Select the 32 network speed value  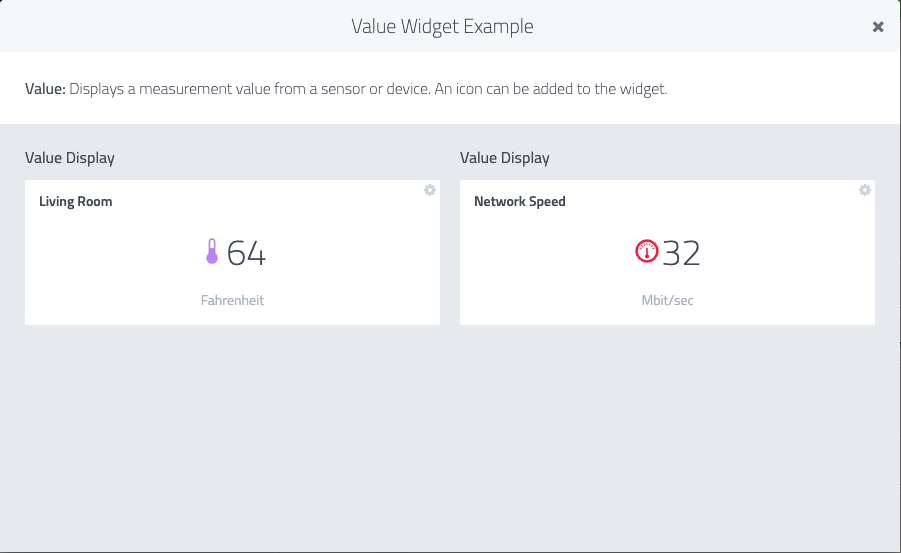681,253
